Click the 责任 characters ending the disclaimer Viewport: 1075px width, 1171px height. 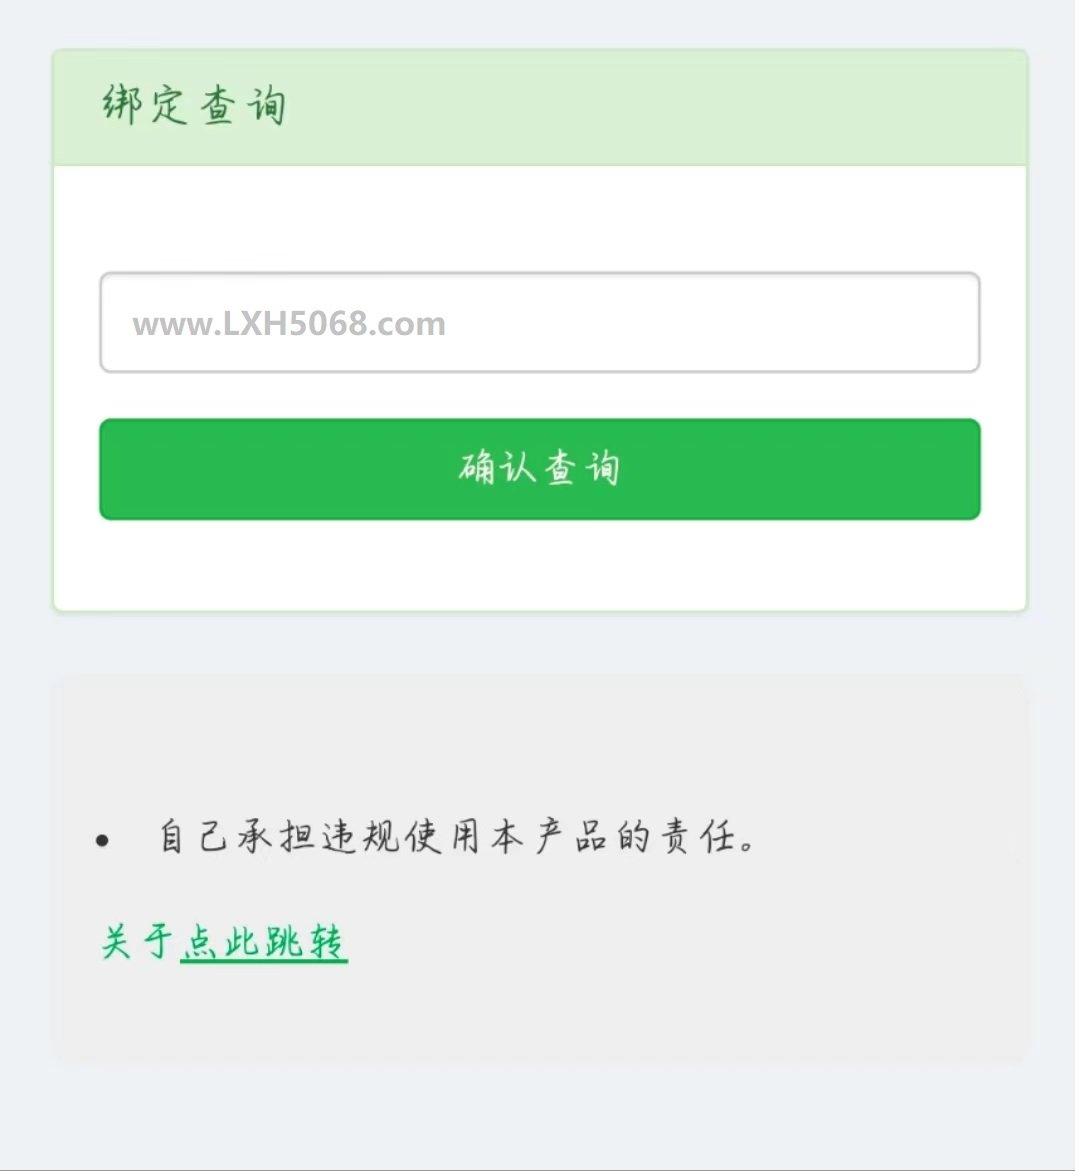(698, 836)
